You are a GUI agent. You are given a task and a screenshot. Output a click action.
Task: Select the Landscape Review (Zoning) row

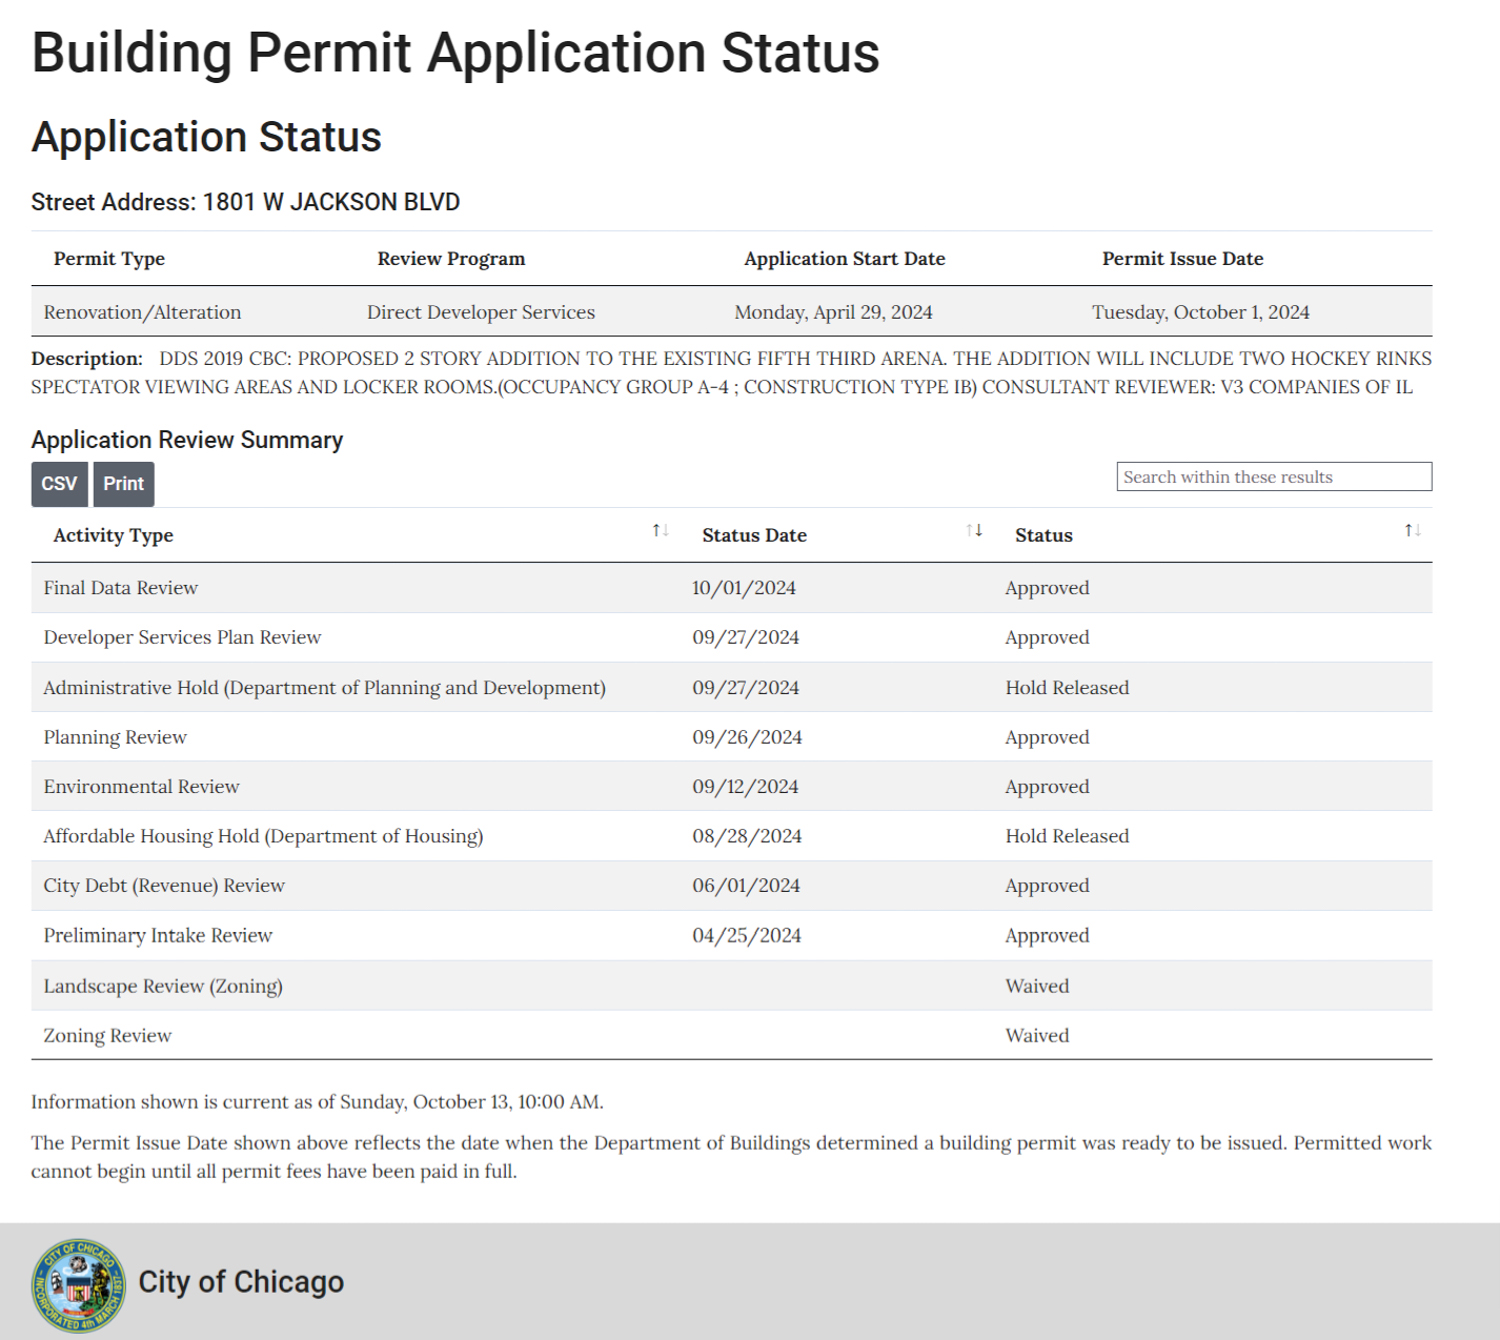pos(731,986)
